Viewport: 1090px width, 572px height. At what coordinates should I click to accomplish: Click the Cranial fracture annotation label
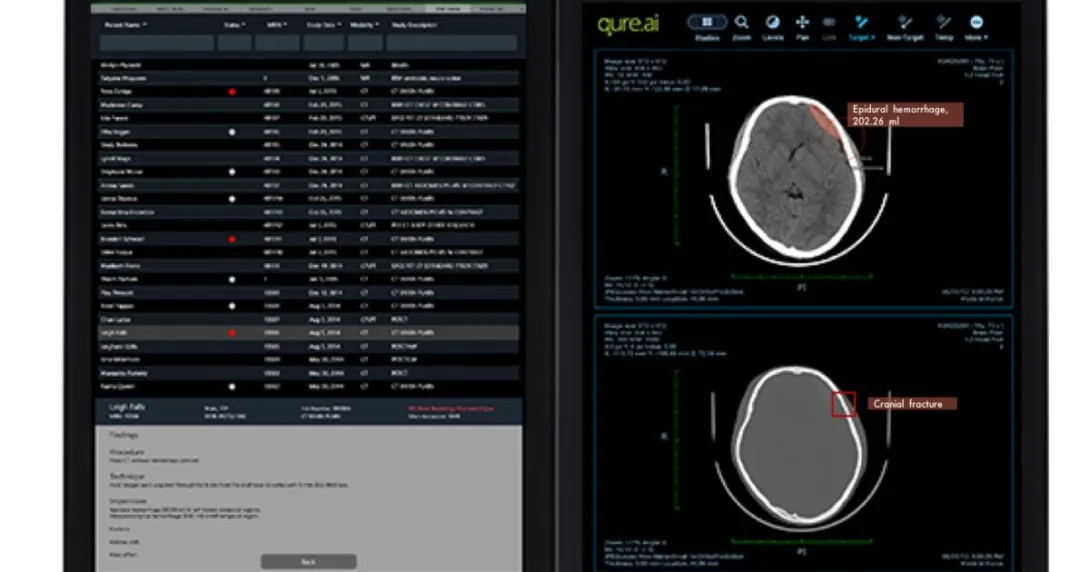click(x=912, y=404)
